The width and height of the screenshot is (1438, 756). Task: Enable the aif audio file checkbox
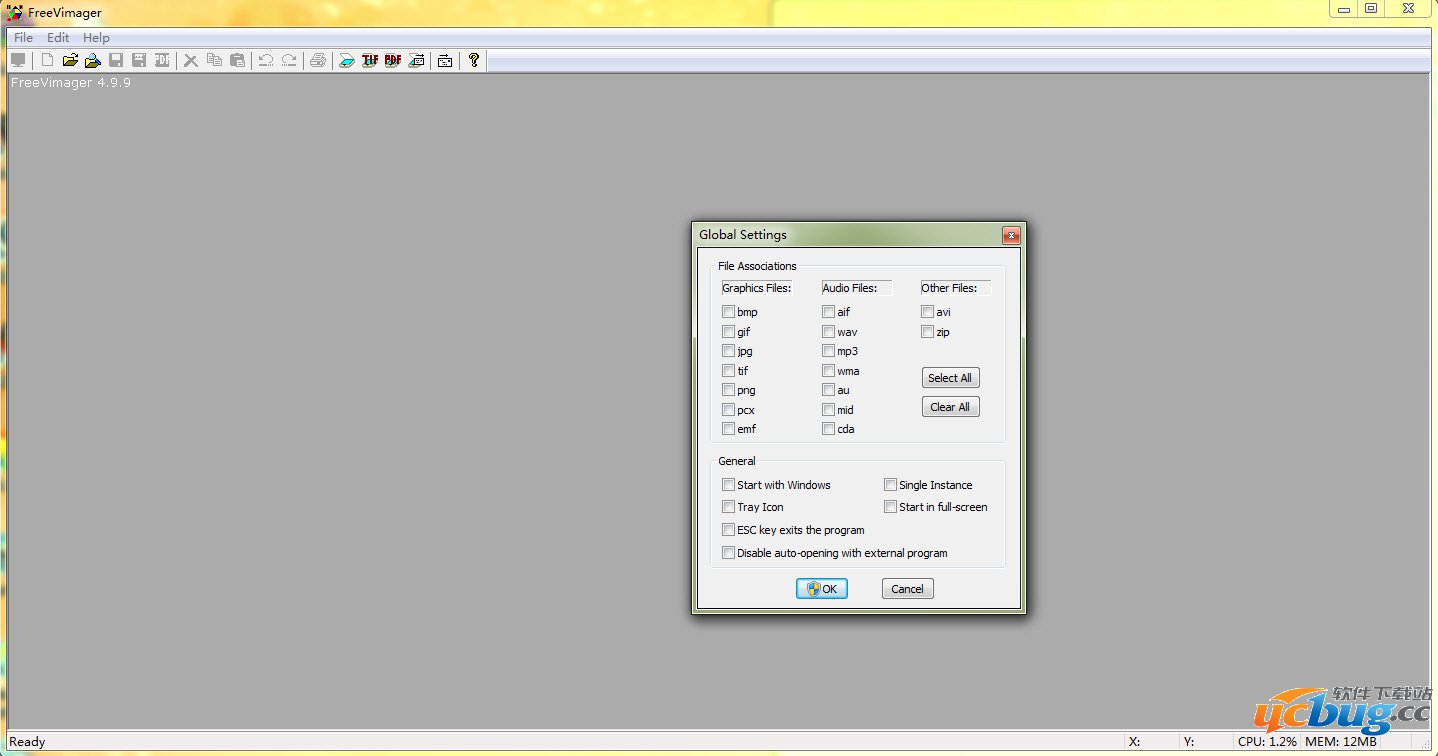[828, 312]
